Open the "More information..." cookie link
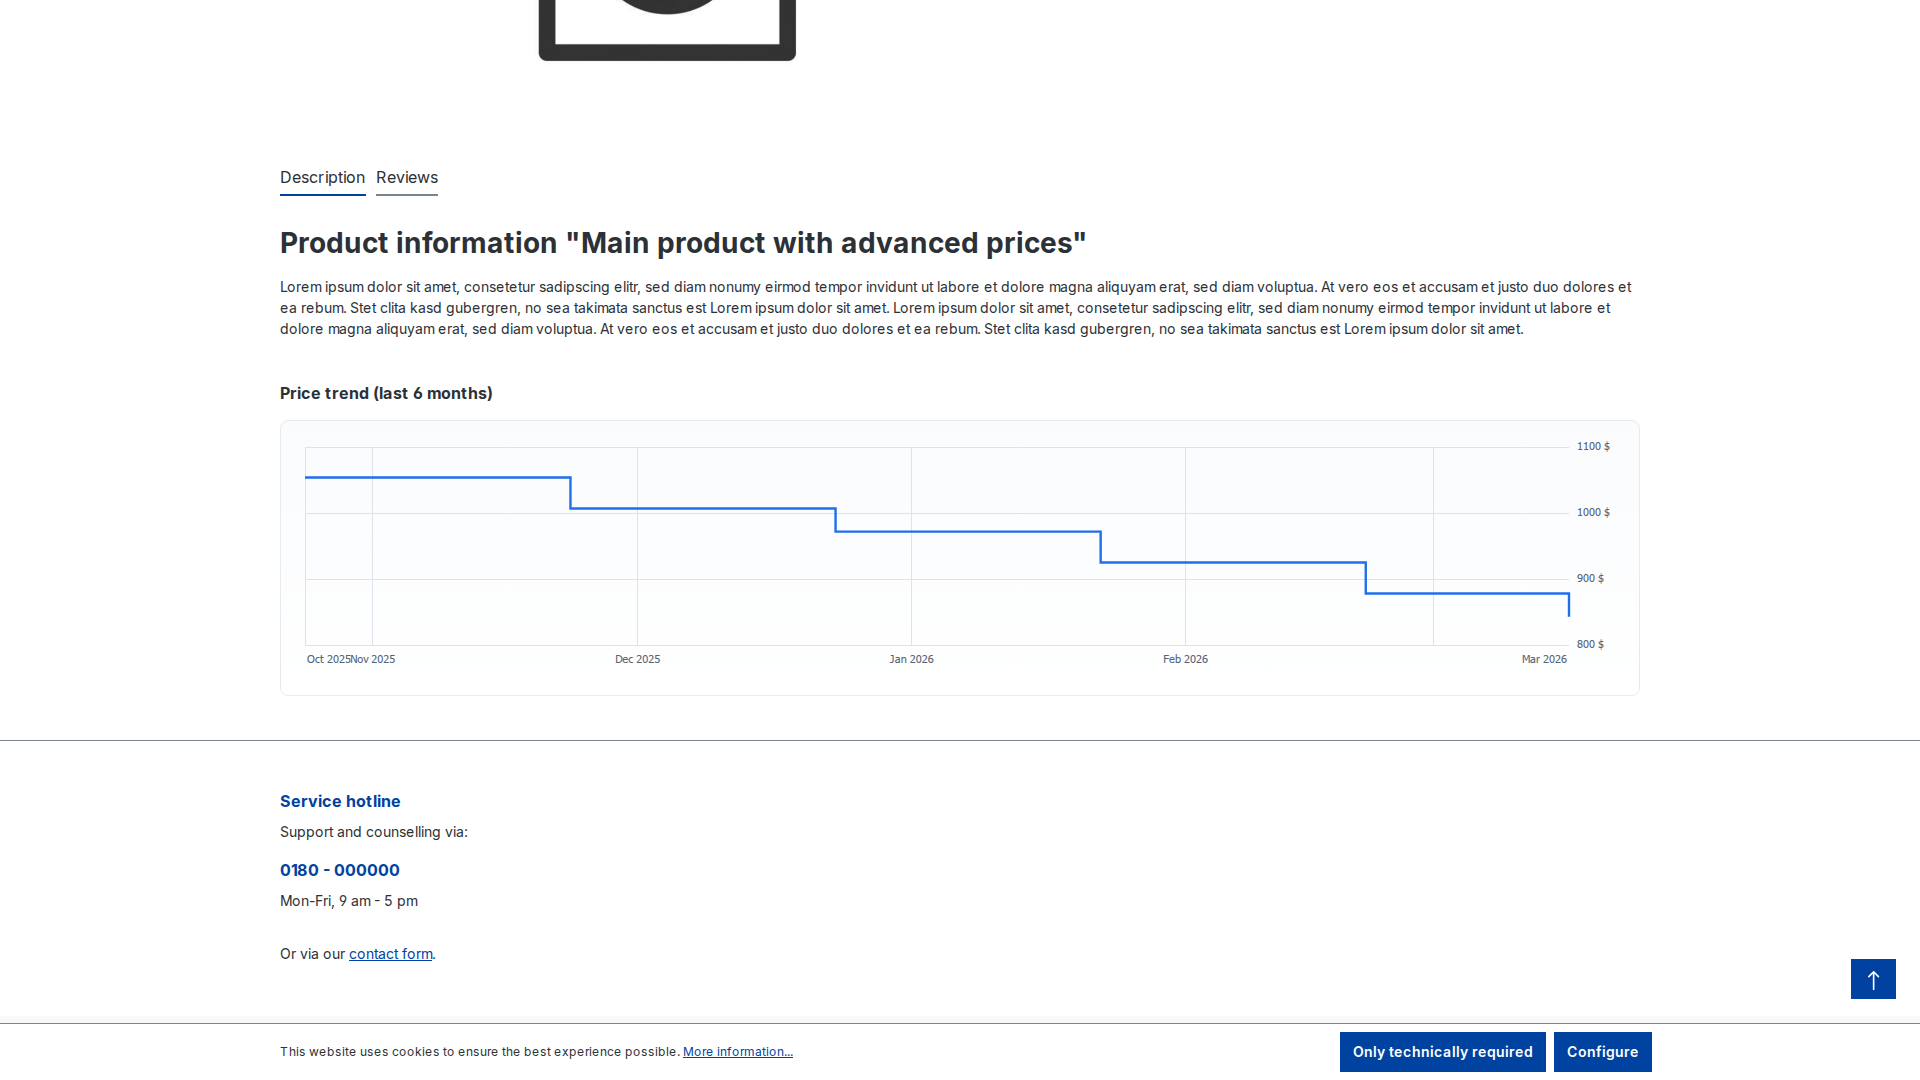 (x=737, y=1051)
